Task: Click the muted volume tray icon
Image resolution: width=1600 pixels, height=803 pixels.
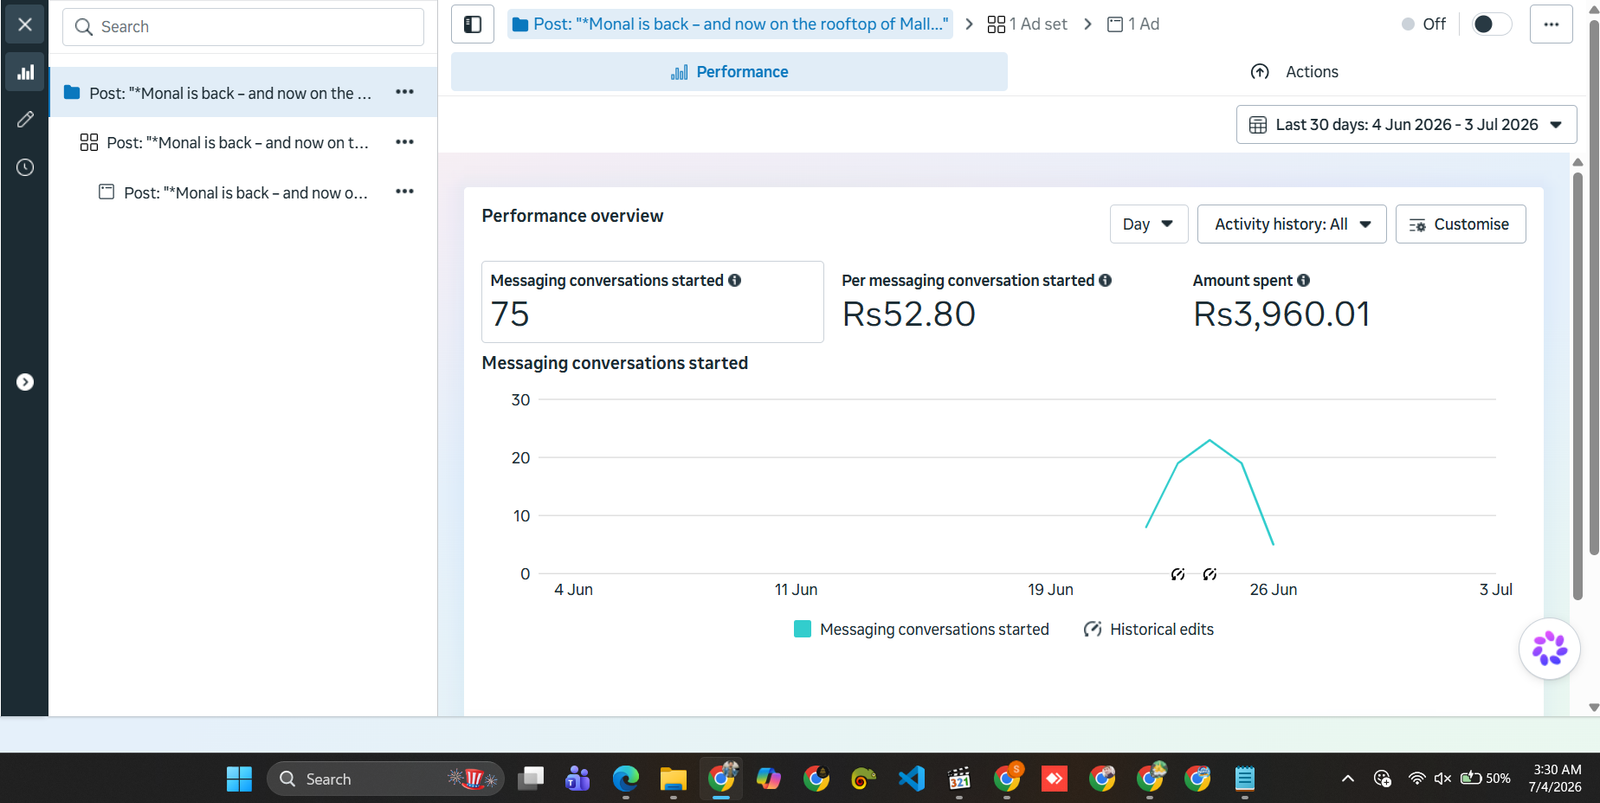Action: [x=1442, y=779]
